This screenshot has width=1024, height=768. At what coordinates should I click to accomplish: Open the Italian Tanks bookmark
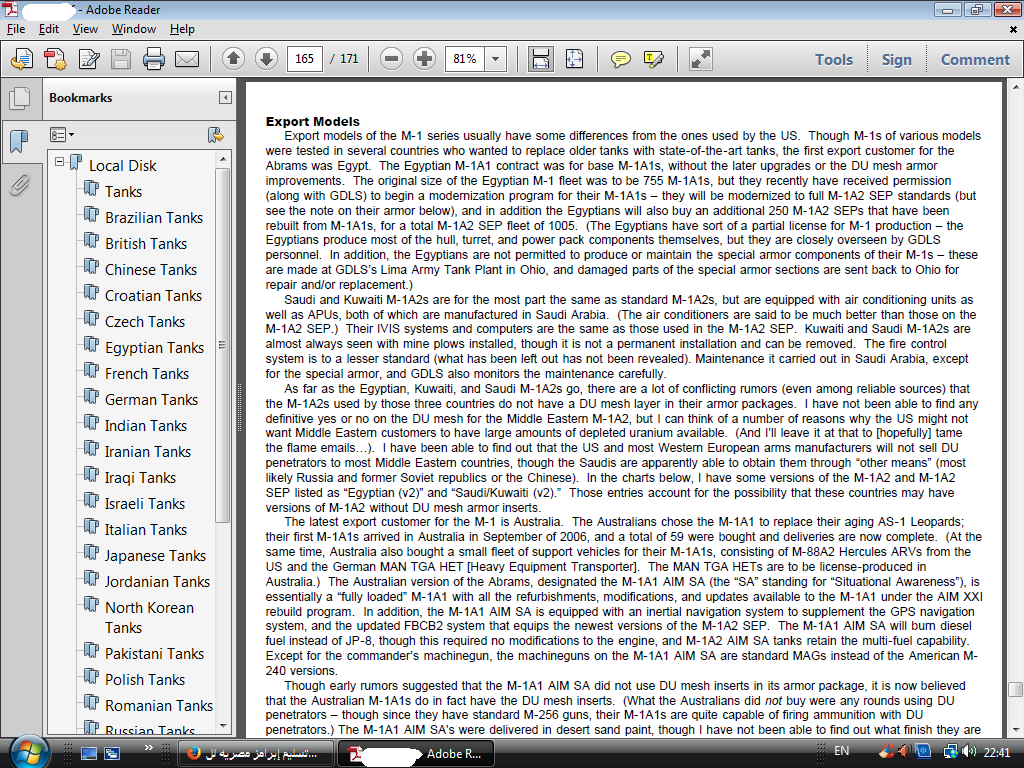click(x=146, y=530)
